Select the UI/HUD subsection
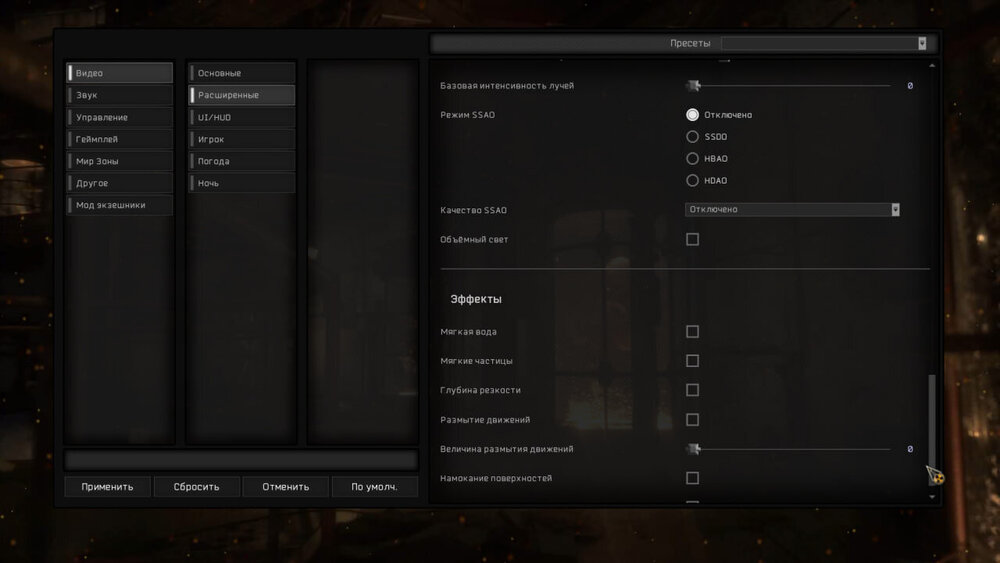Screen dimensions: 1000x563 tap(242, 117)
